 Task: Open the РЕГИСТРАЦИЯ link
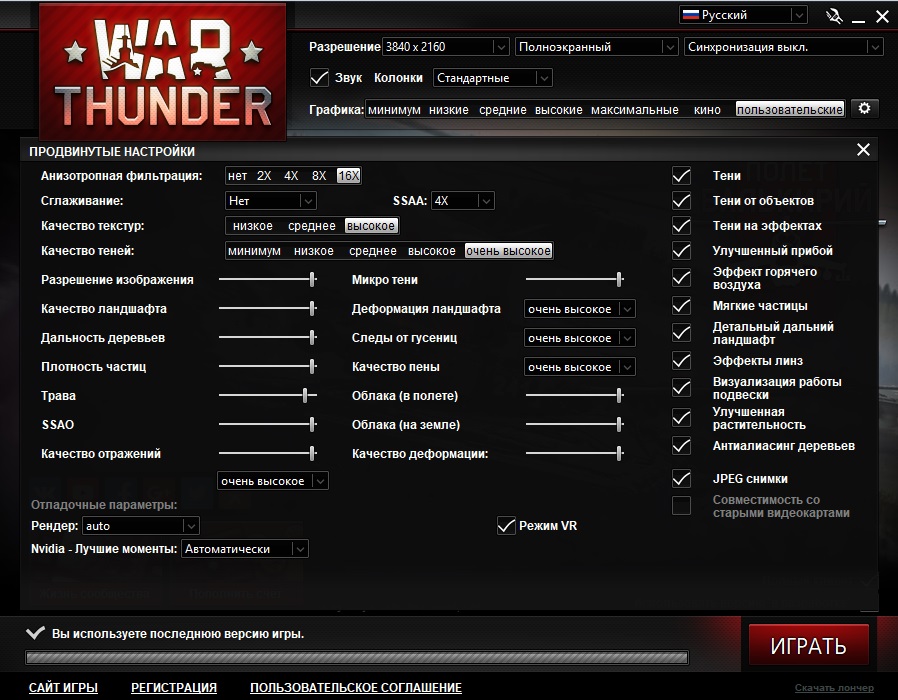pyautogui.click(x=174, y=687)
